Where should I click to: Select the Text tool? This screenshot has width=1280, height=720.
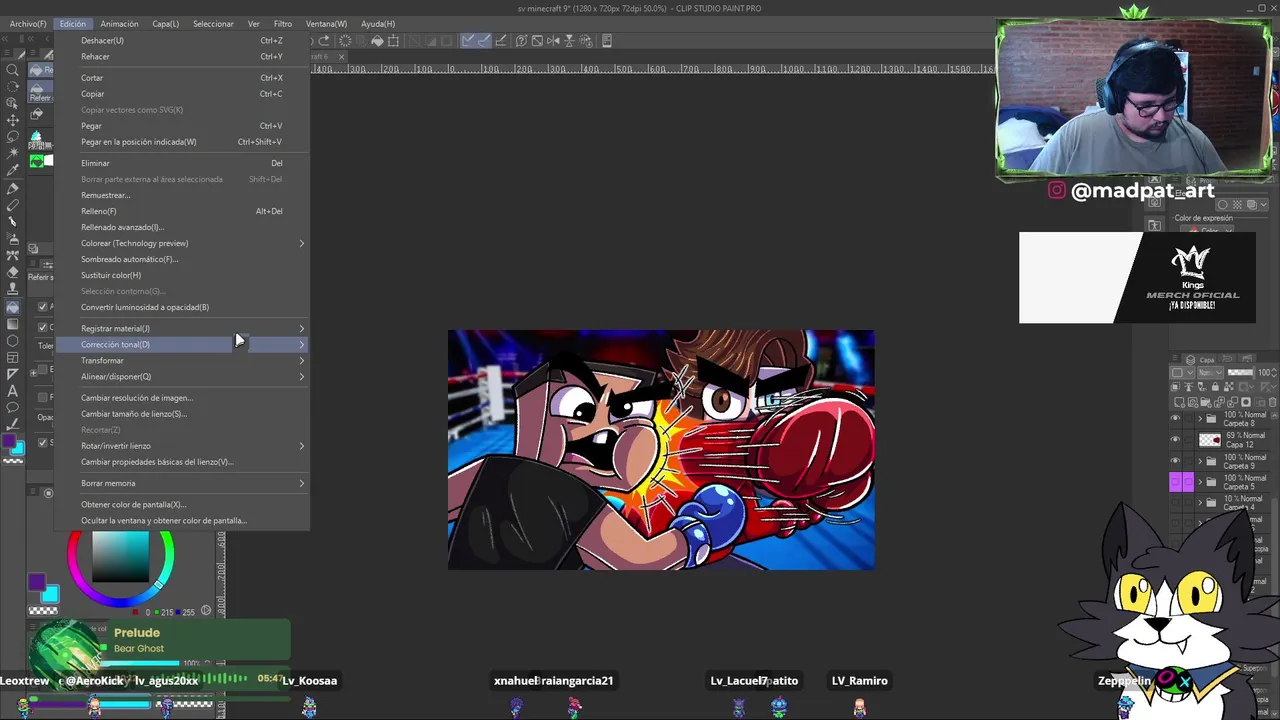pos(12,391)
